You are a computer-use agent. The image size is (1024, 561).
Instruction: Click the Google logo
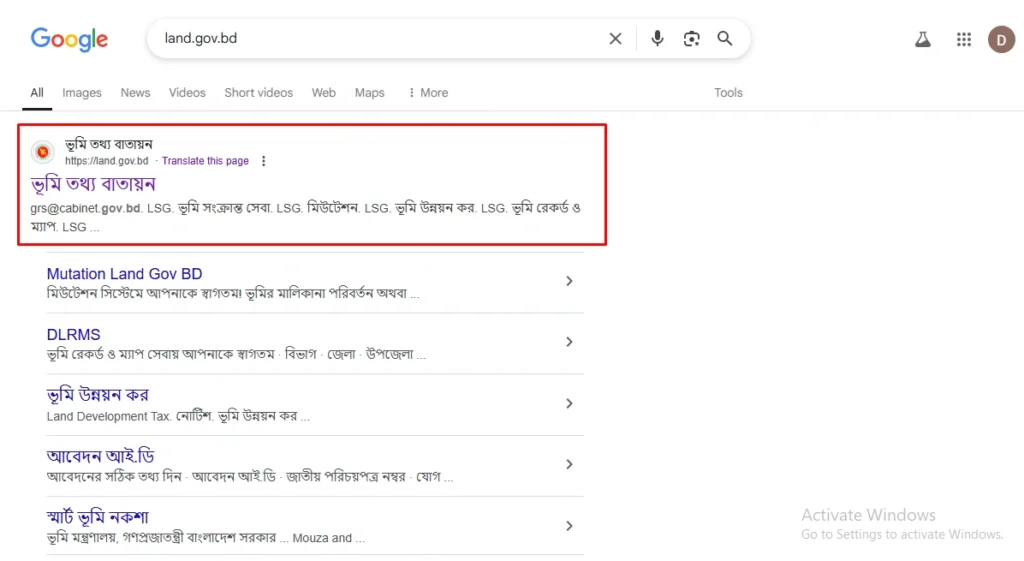(x=69, y=39)
